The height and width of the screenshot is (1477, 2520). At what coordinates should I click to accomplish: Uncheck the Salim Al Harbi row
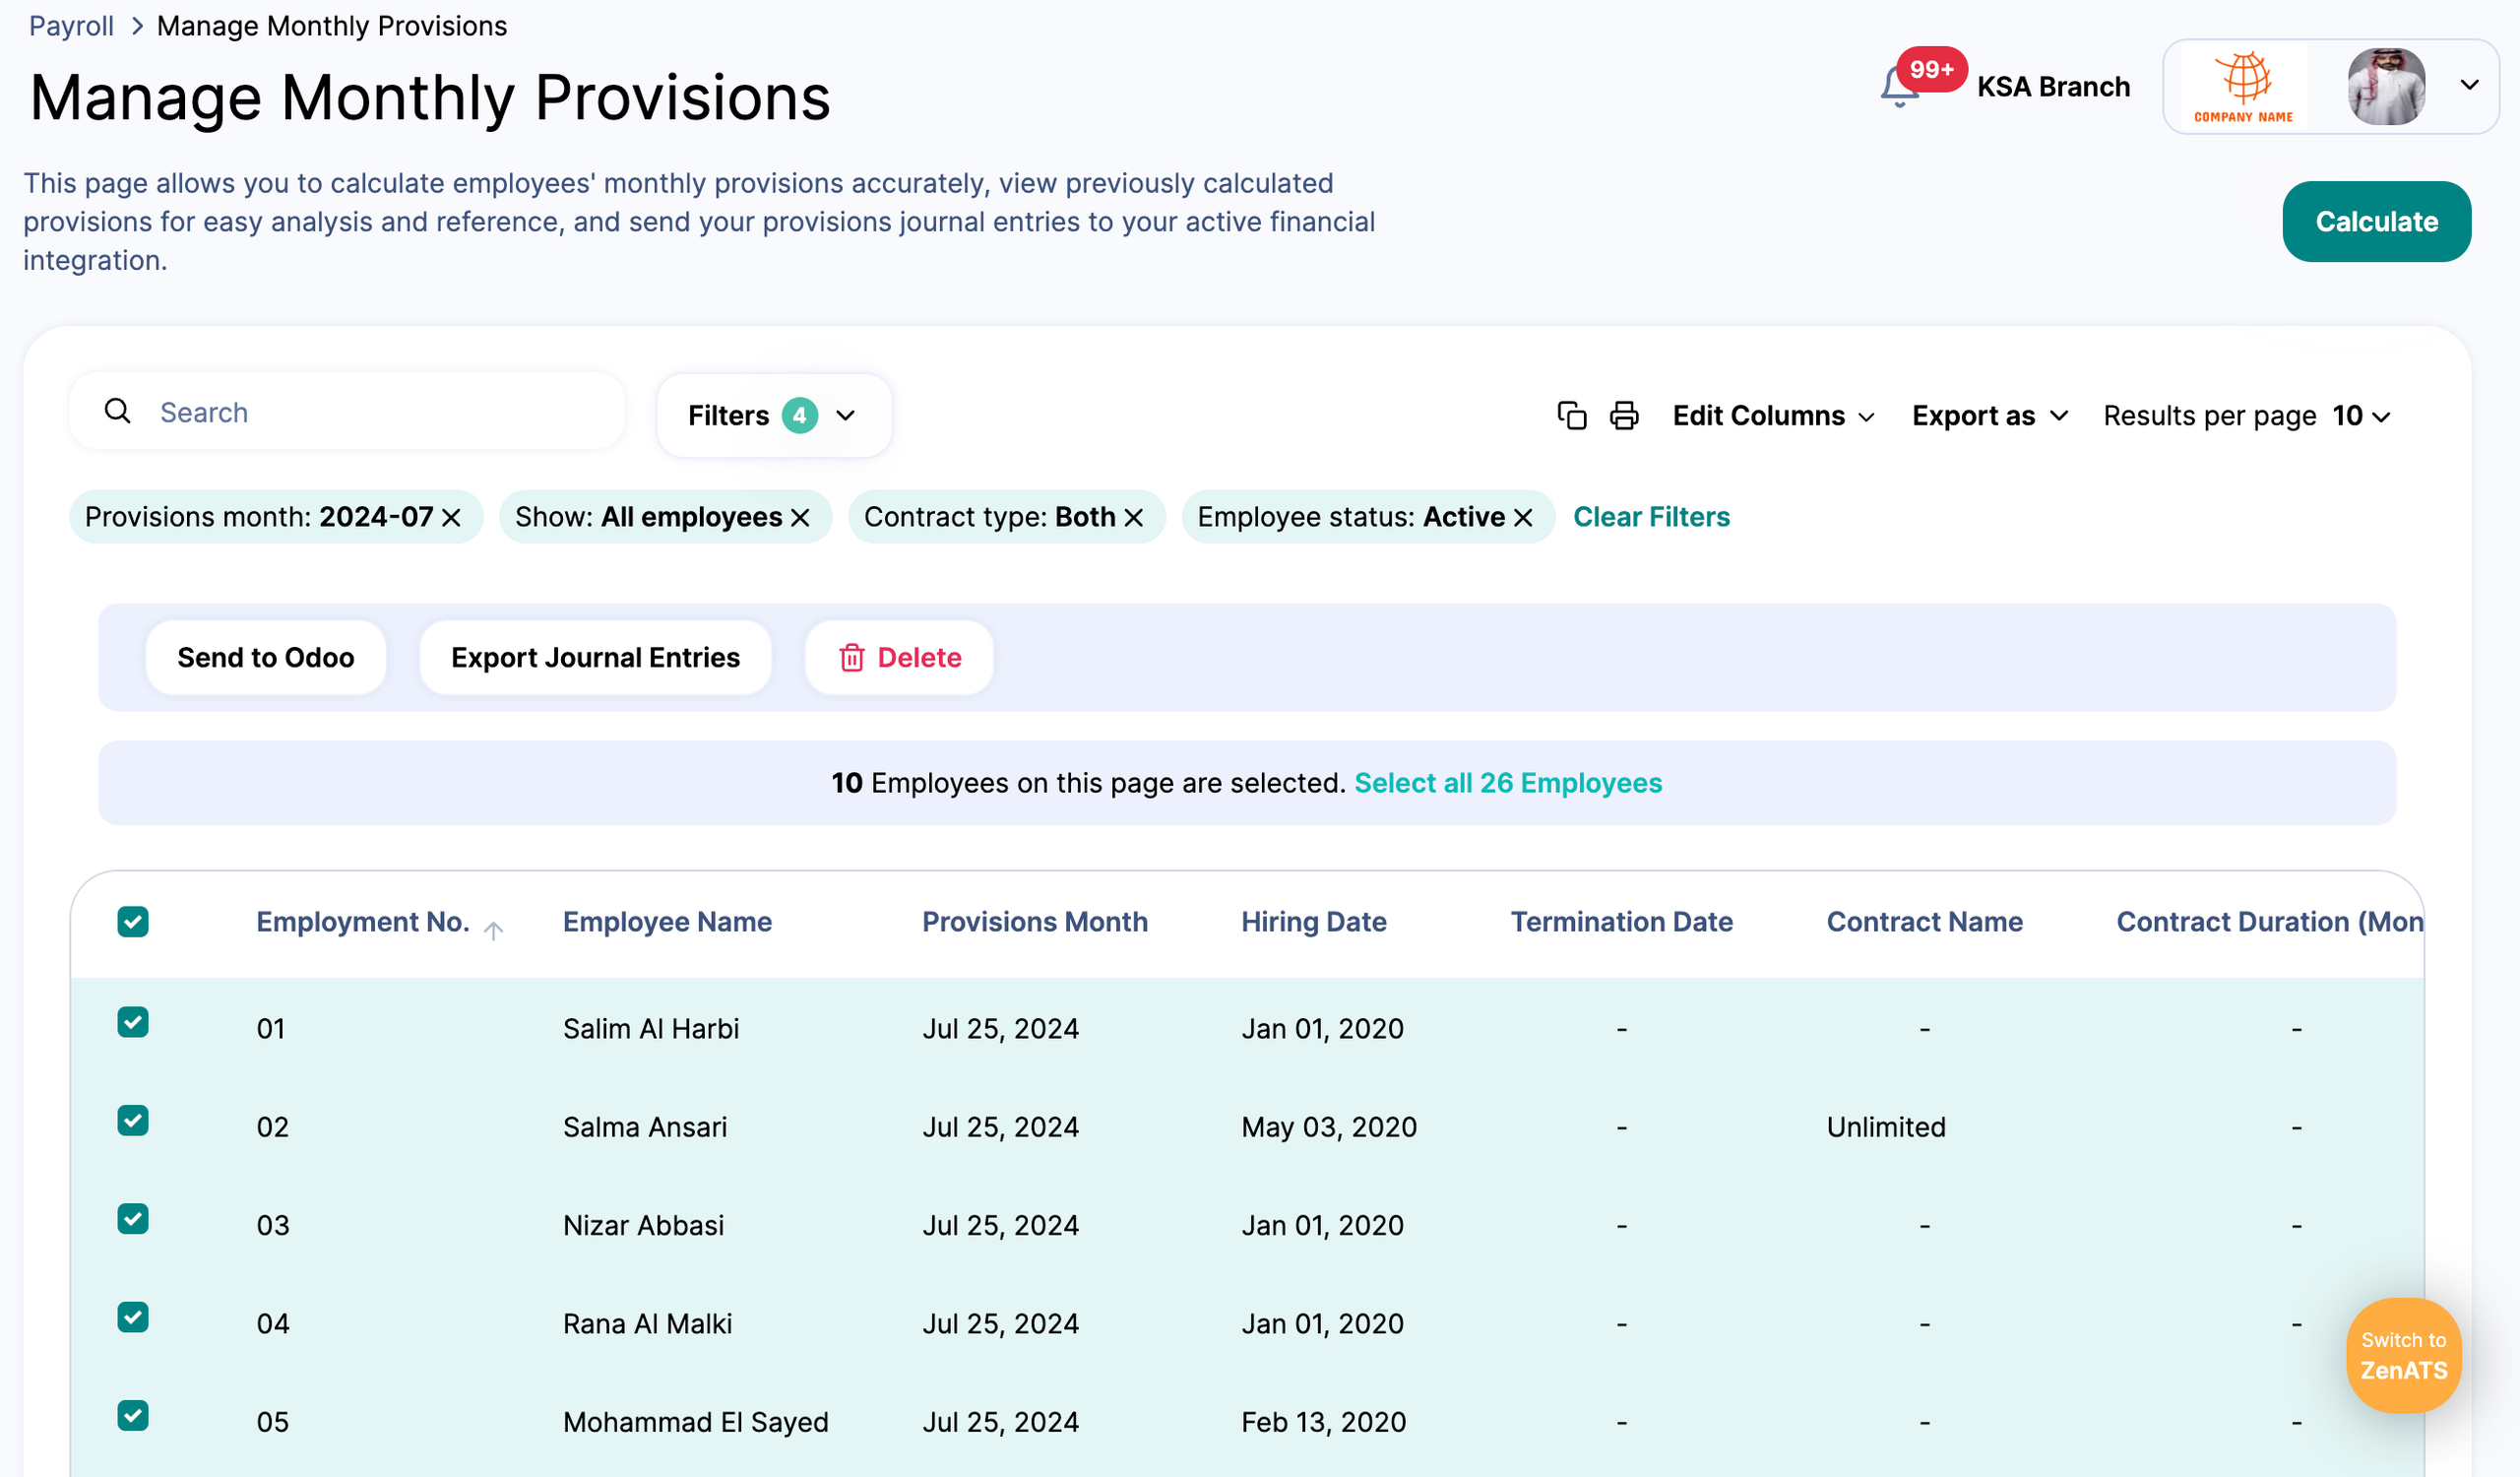tap(133, 1022)
